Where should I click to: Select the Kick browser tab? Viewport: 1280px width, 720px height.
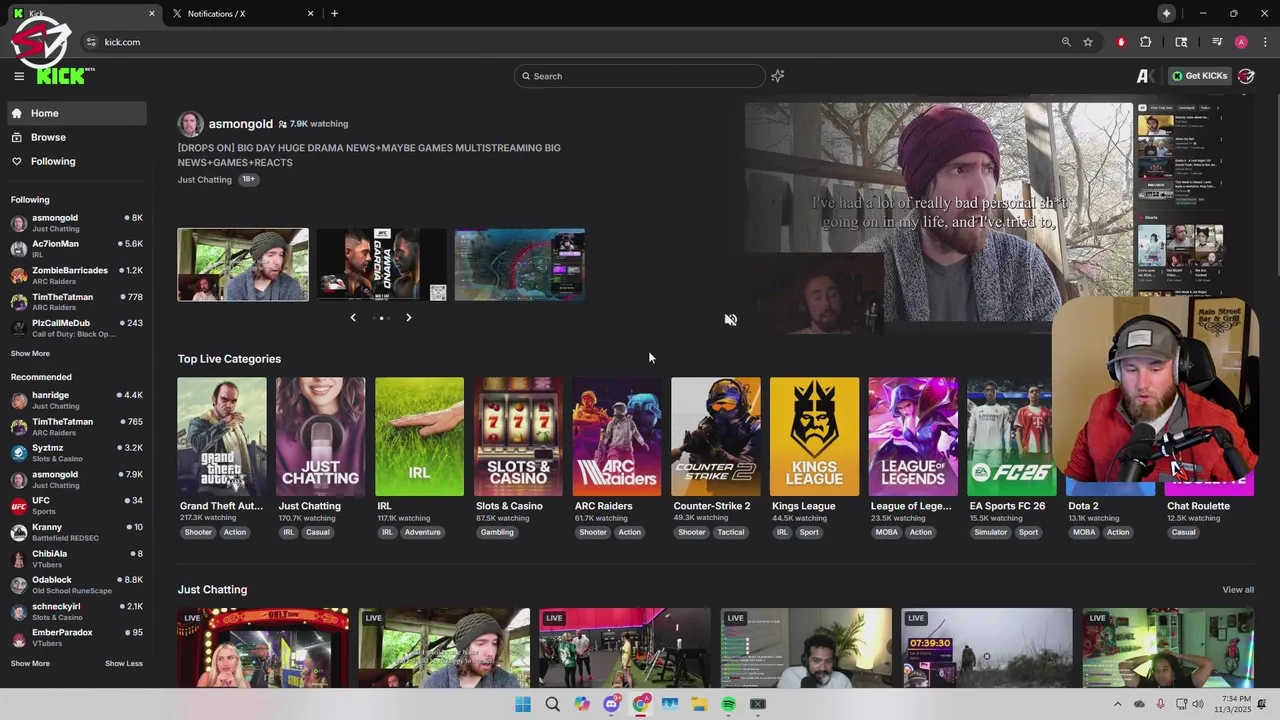pos(82,13)
